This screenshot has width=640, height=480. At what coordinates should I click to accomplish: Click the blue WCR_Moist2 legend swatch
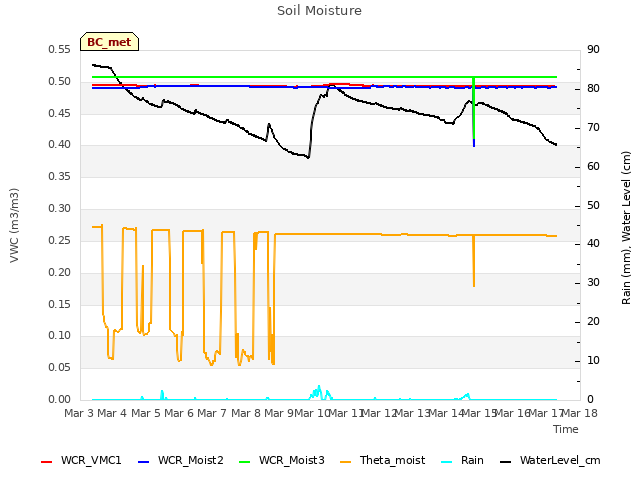tap(144, 462)
